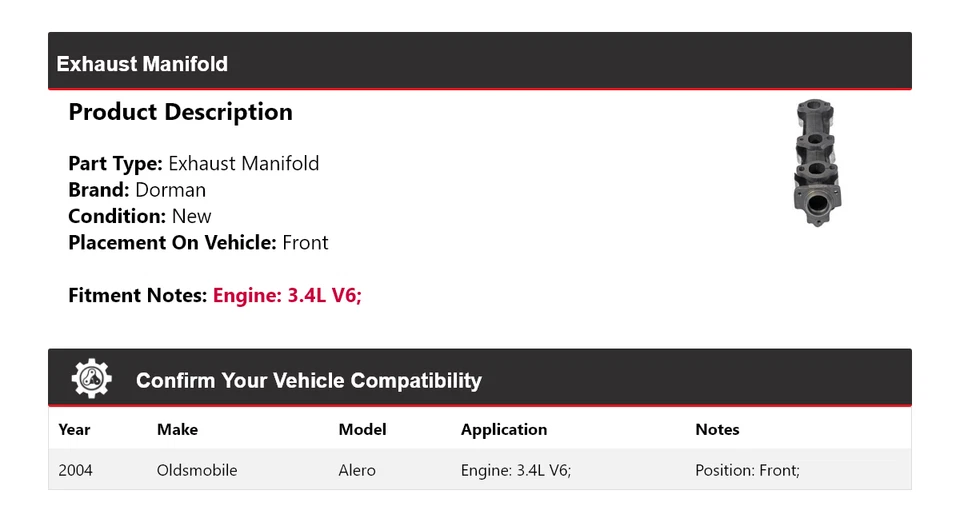Click the Position: Front notes cell
The image size is (960, 522).
click(747, 469)
